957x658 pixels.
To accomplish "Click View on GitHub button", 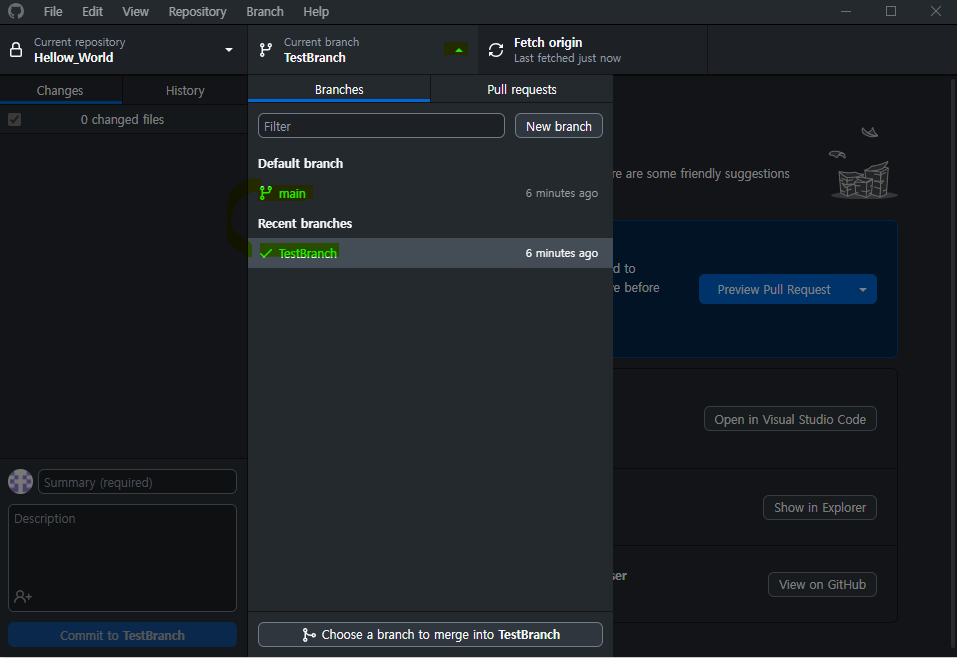I will pyautogui.click(x=822, y=584).
